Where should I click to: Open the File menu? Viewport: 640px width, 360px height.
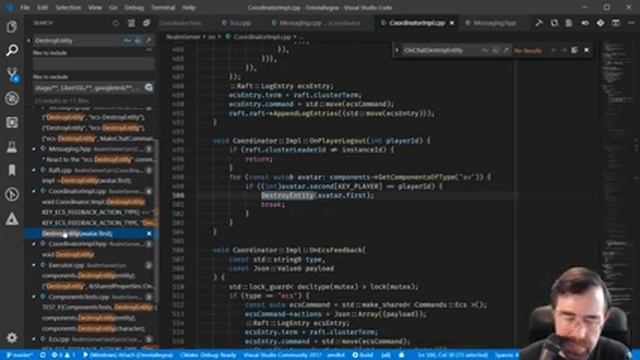coord(25,7)
